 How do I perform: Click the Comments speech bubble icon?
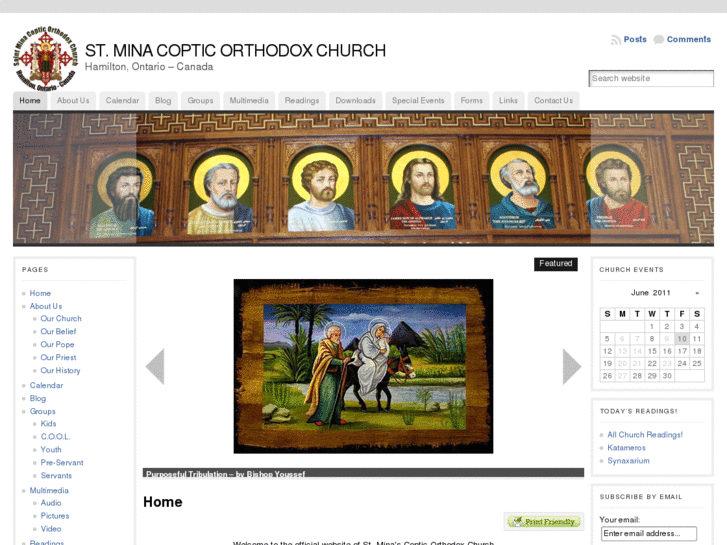(658, 40)
